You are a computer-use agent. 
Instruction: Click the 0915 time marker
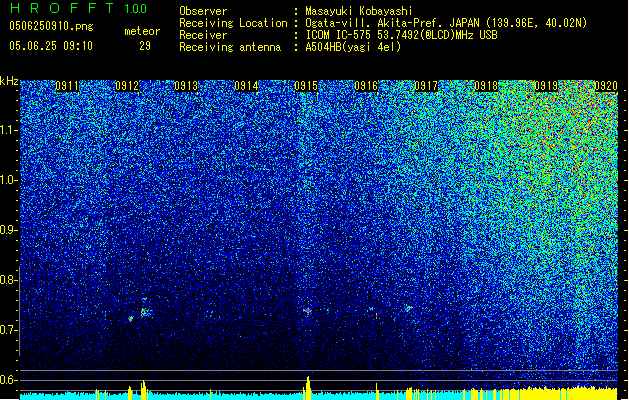306,86
